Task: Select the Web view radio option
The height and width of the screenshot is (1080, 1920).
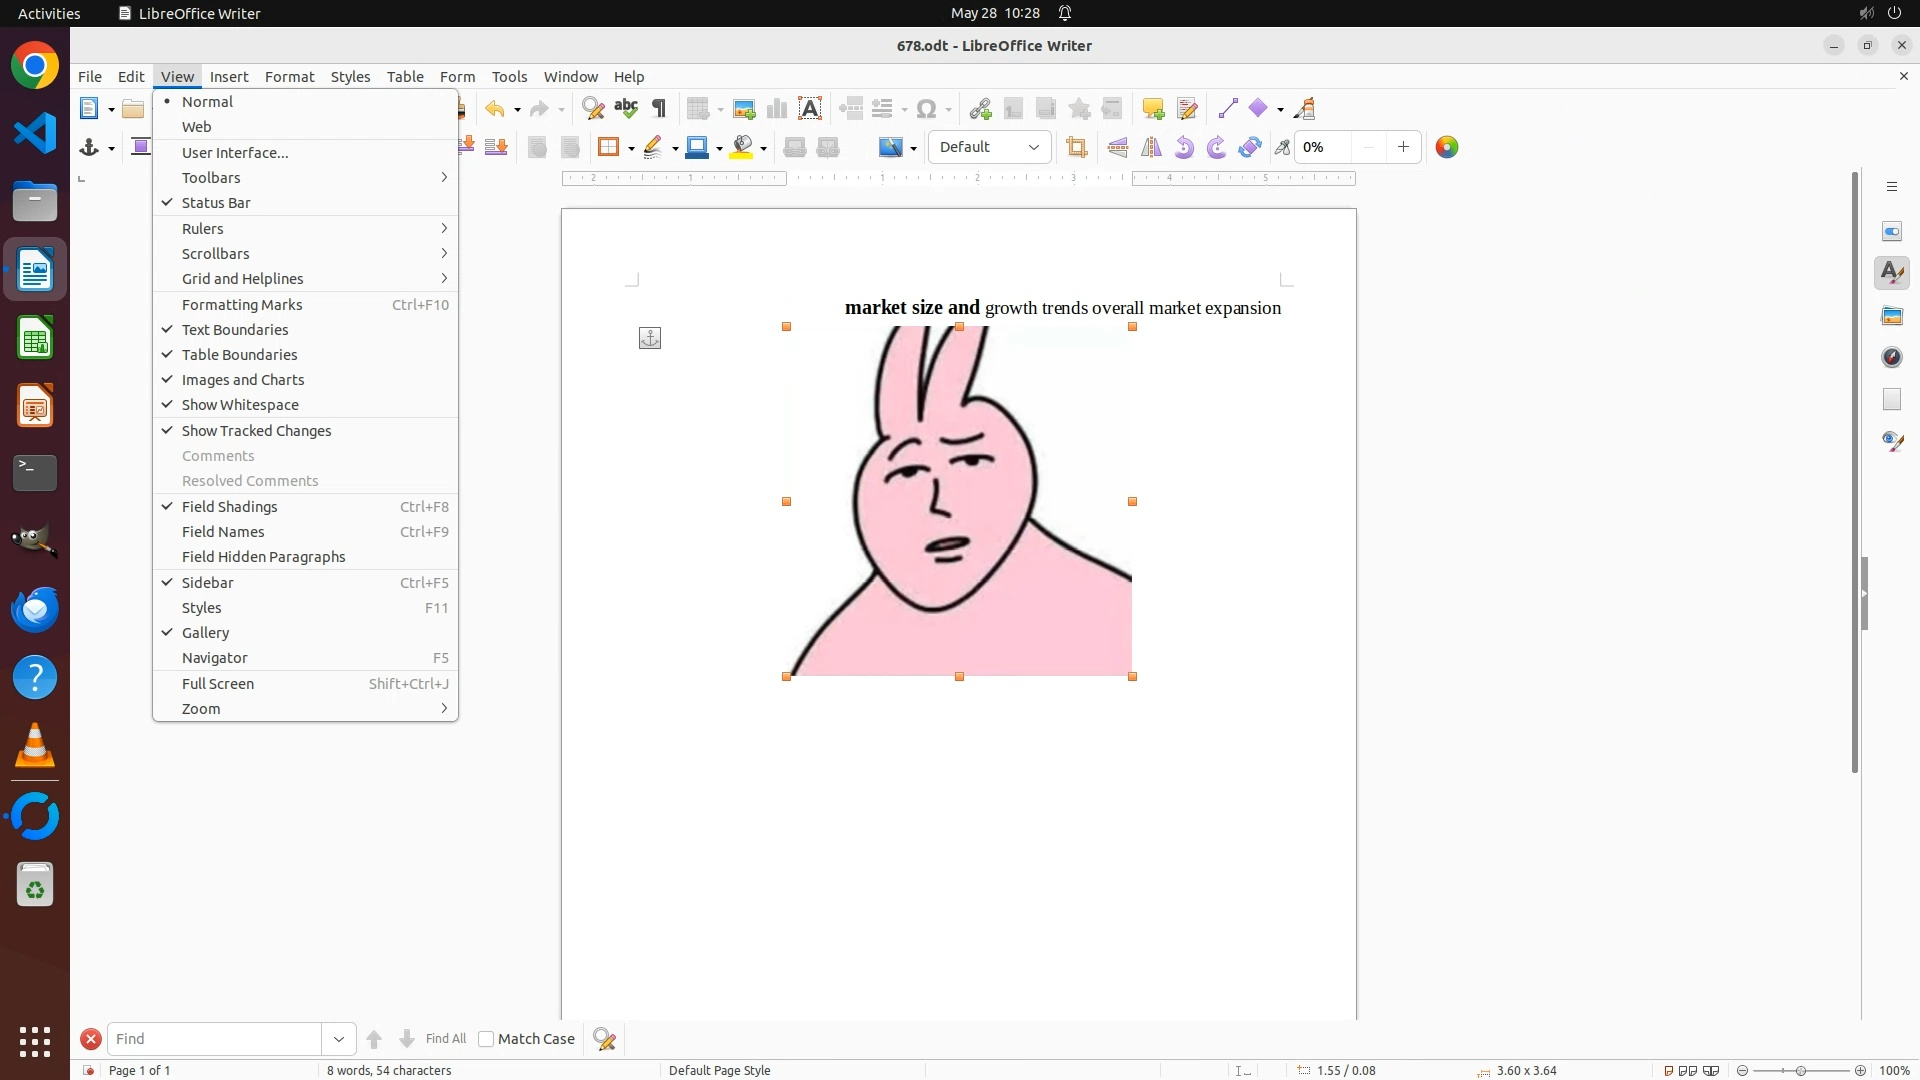Action: tap(197, 127)
